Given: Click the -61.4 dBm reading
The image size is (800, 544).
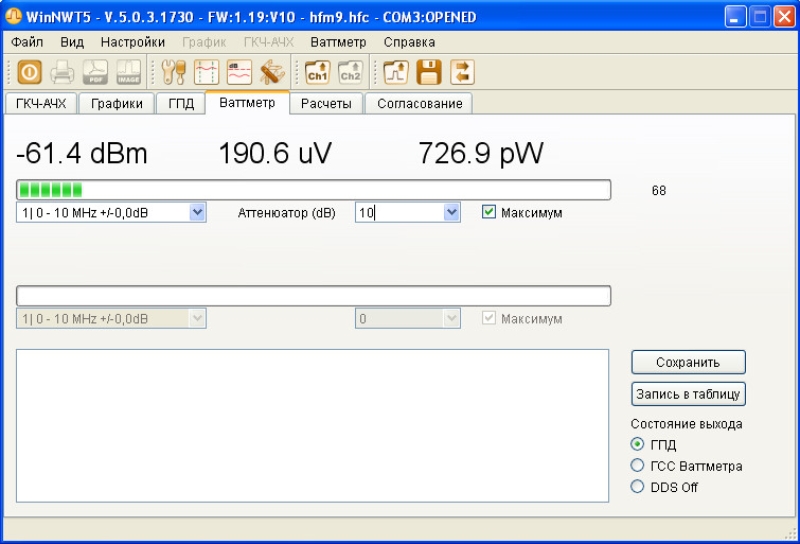Looking at the screenshot, I should coord(82,153).
